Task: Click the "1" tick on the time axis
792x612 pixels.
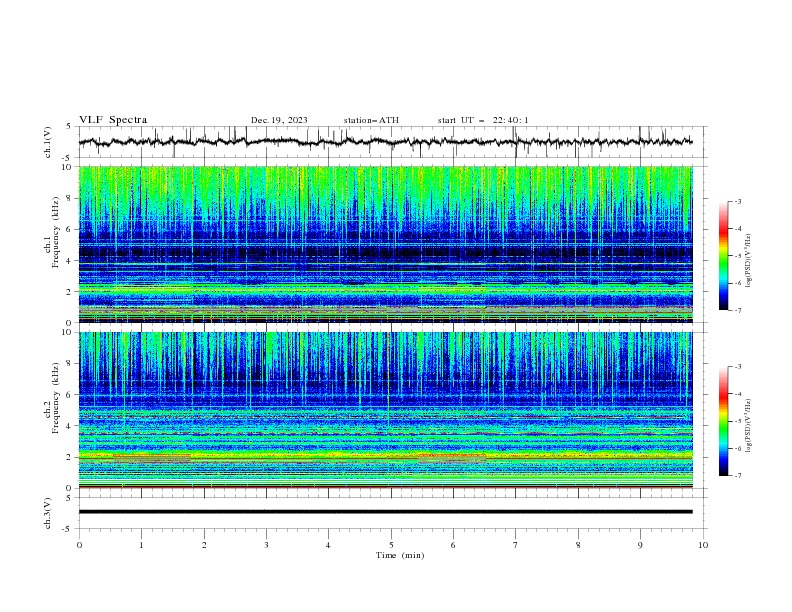Action: (x=141, y=545)
